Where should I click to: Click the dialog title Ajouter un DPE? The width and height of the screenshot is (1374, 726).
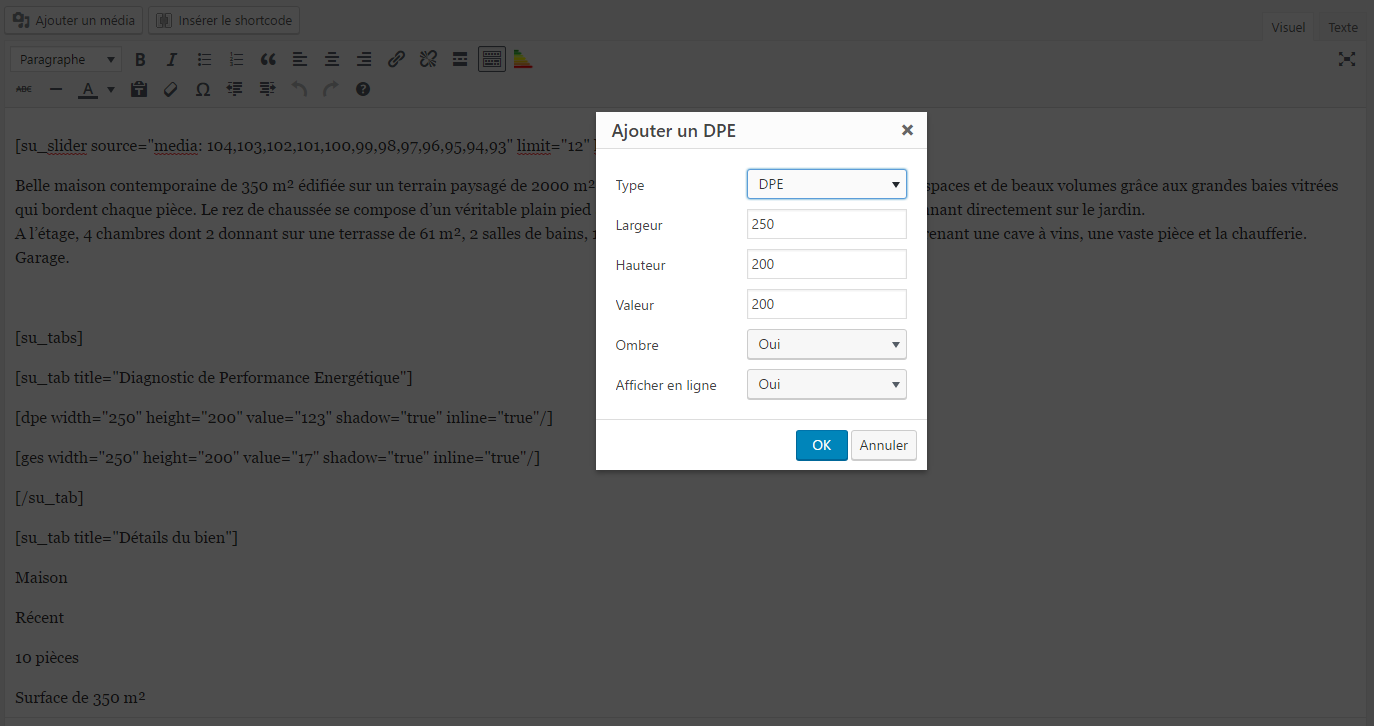[674, 131]
